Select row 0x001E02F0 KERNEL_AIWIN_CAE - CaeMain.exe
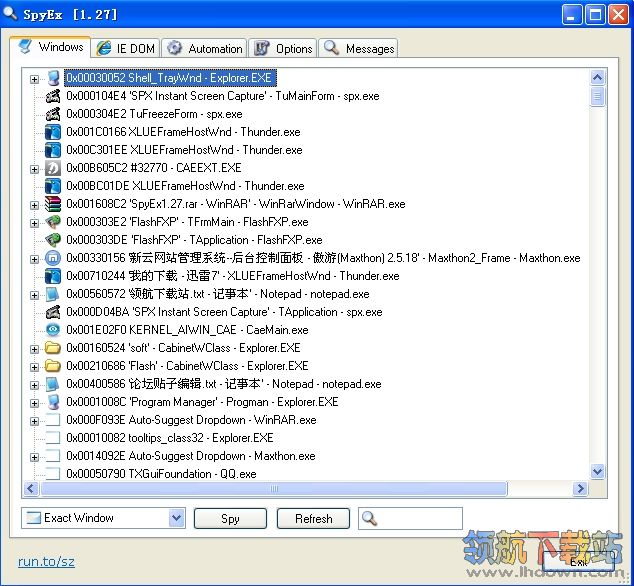This screenshot has width=634, height=586. [187, 330]
